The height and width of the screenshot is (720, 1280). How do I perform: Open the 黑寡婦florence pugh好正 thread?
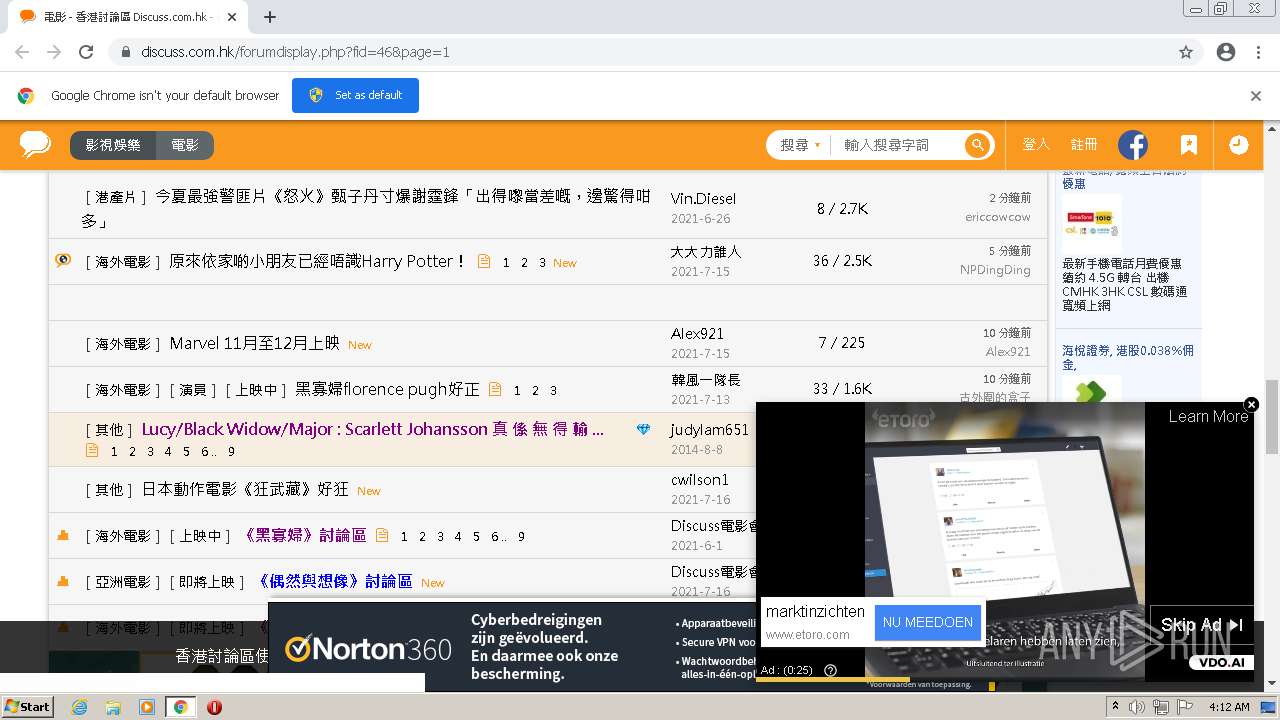pyautogui.click(x=387, y=389)
